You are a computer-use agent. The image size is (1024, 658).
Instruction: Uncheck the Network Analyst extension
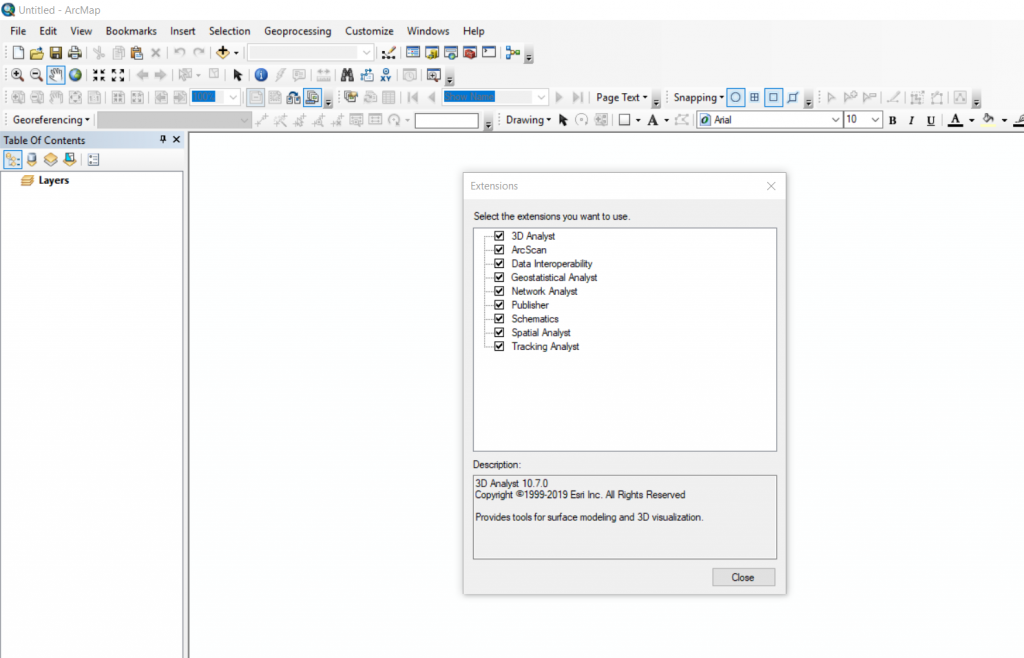[499, 290]
